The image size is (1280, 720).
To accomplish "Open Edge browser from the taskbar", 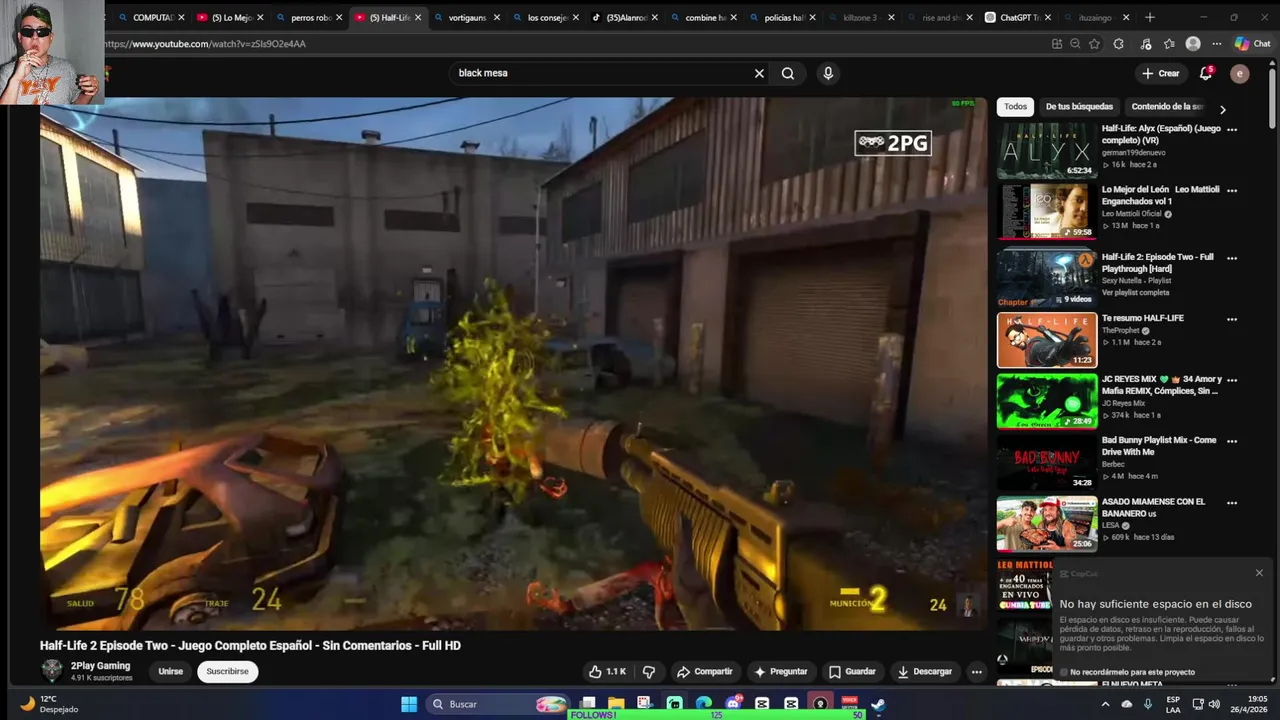I will coord(703,704).
